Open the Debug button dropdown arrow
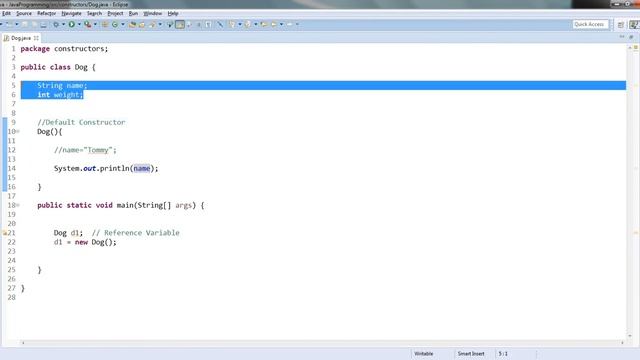 [x=63, y=24]
